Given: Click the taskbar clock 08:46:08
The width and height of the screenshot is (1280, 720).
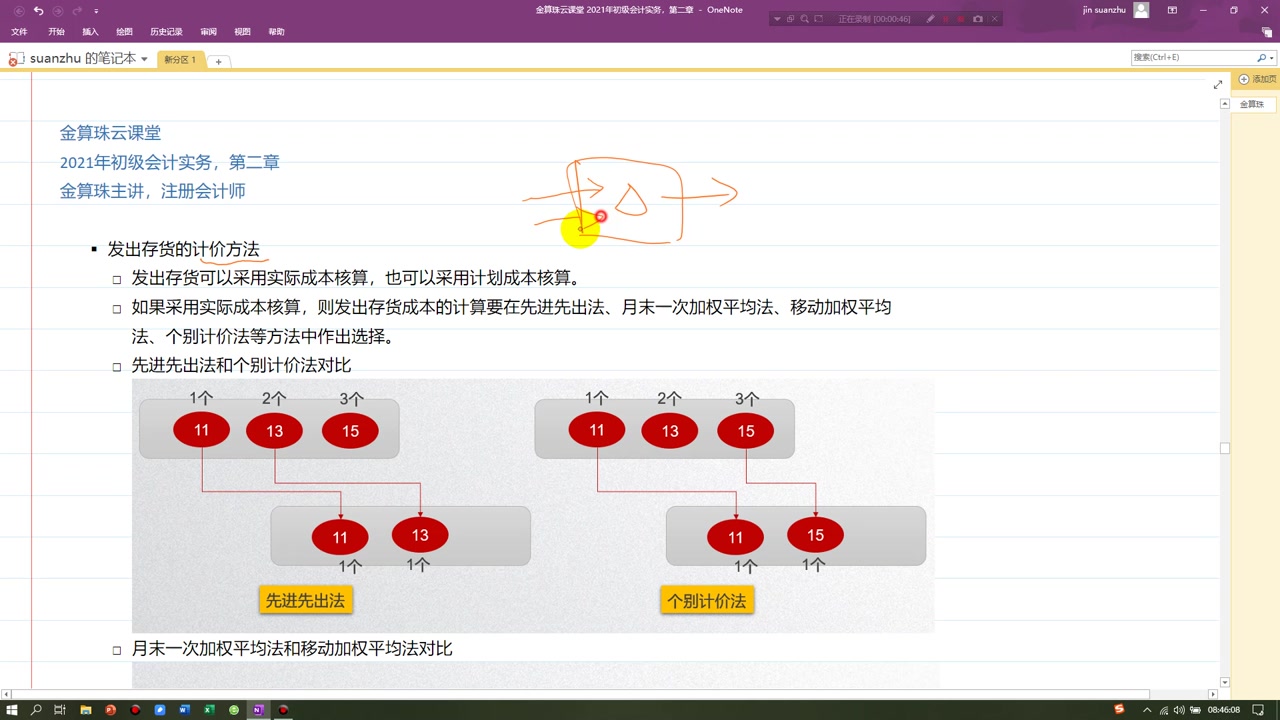Looking at the screenshot, I should coord(1223,710).
